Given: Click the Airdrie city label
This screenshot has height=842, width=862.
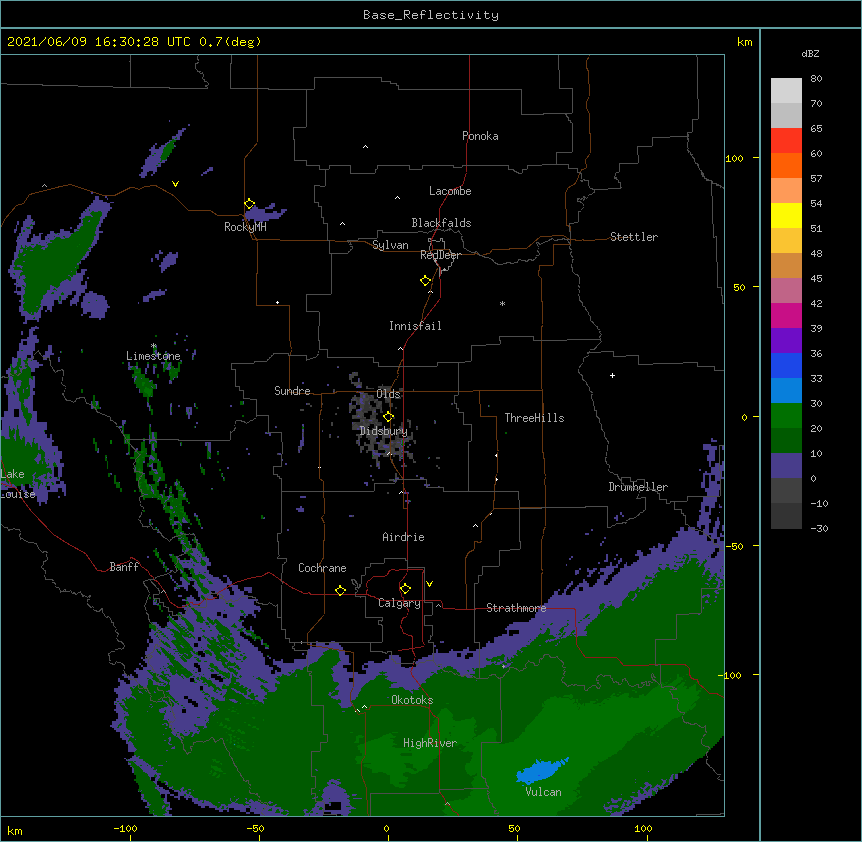Looking at the screenshot, I should pyautogui.click(x=403, y=537).
